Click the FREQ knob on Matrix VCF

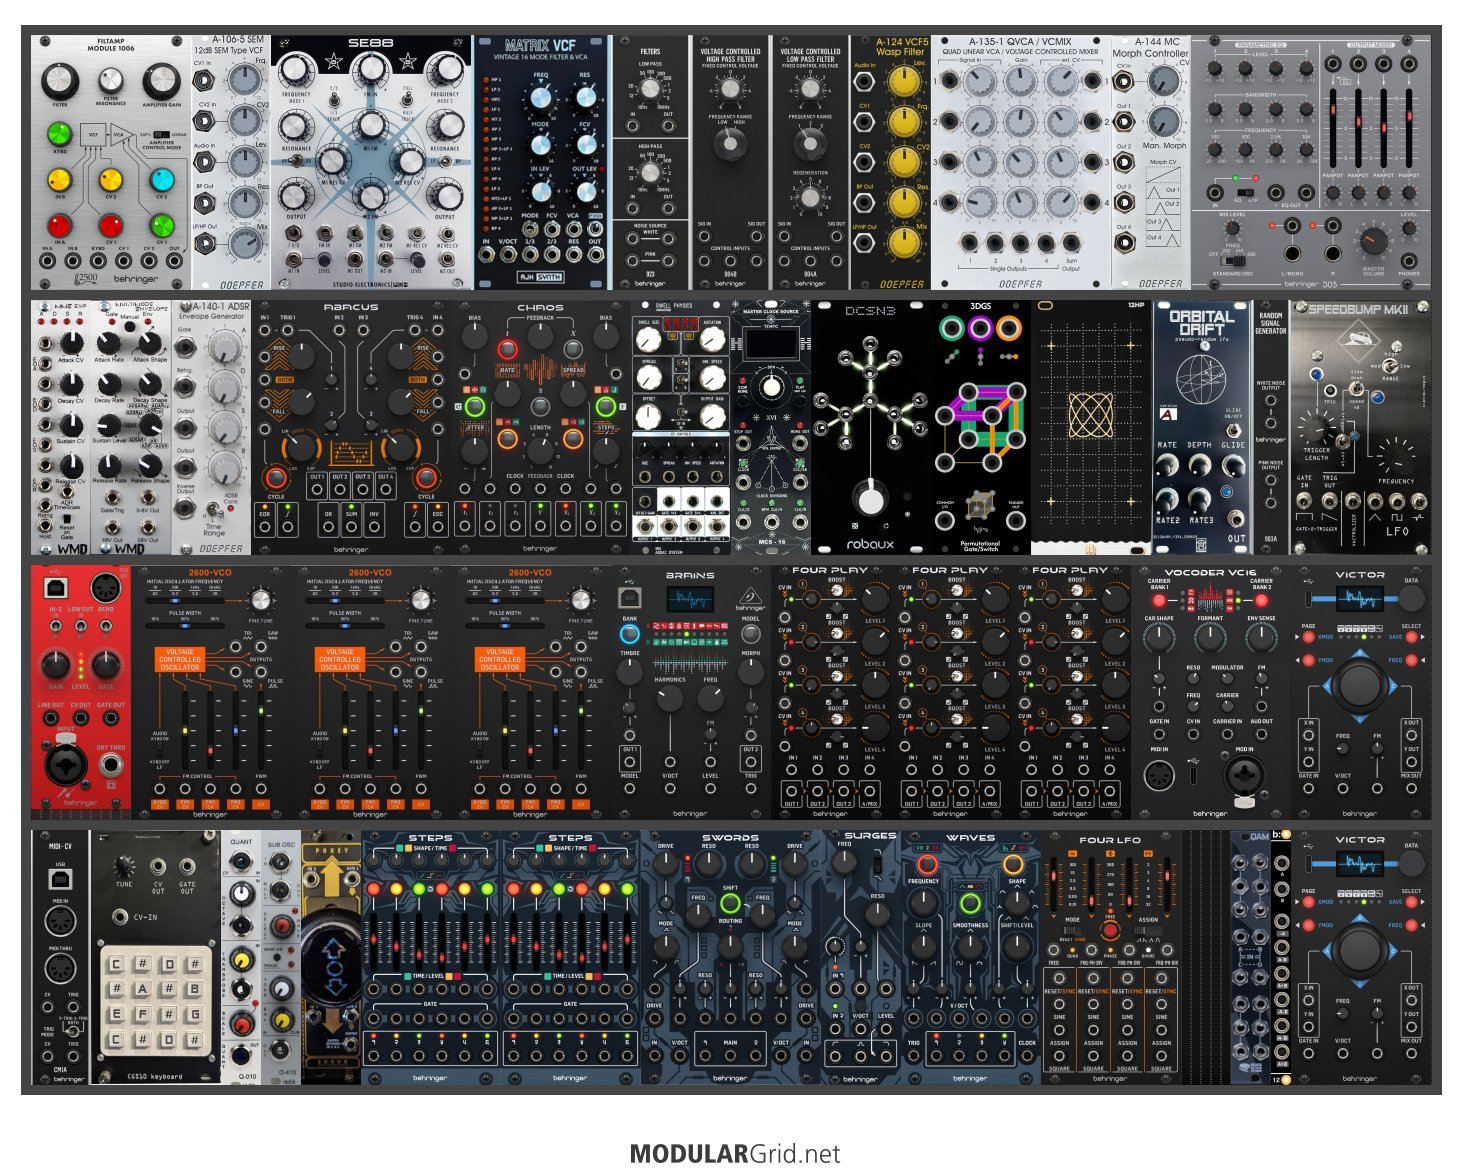point(542,97)
